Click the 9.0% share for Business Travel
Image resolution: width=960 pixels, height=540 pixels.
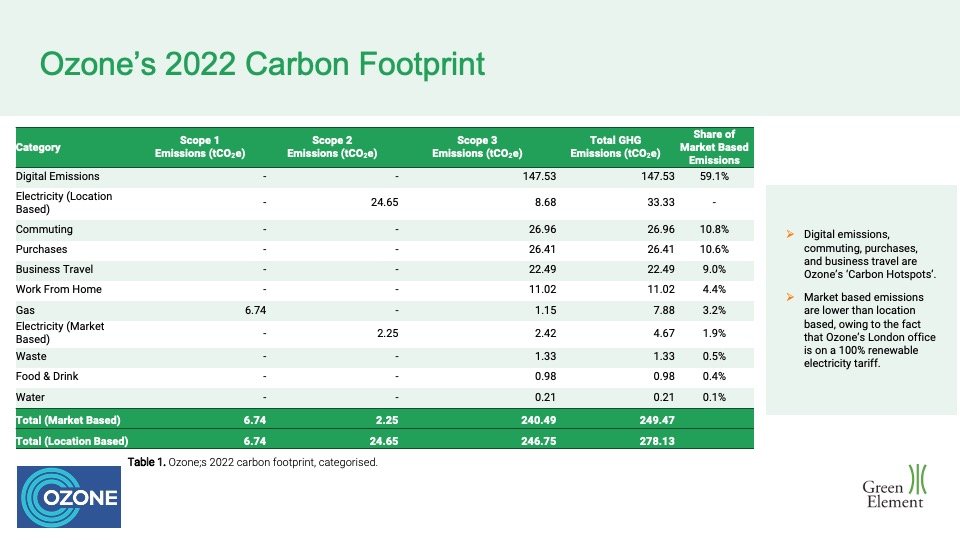(x=714, y=269)
